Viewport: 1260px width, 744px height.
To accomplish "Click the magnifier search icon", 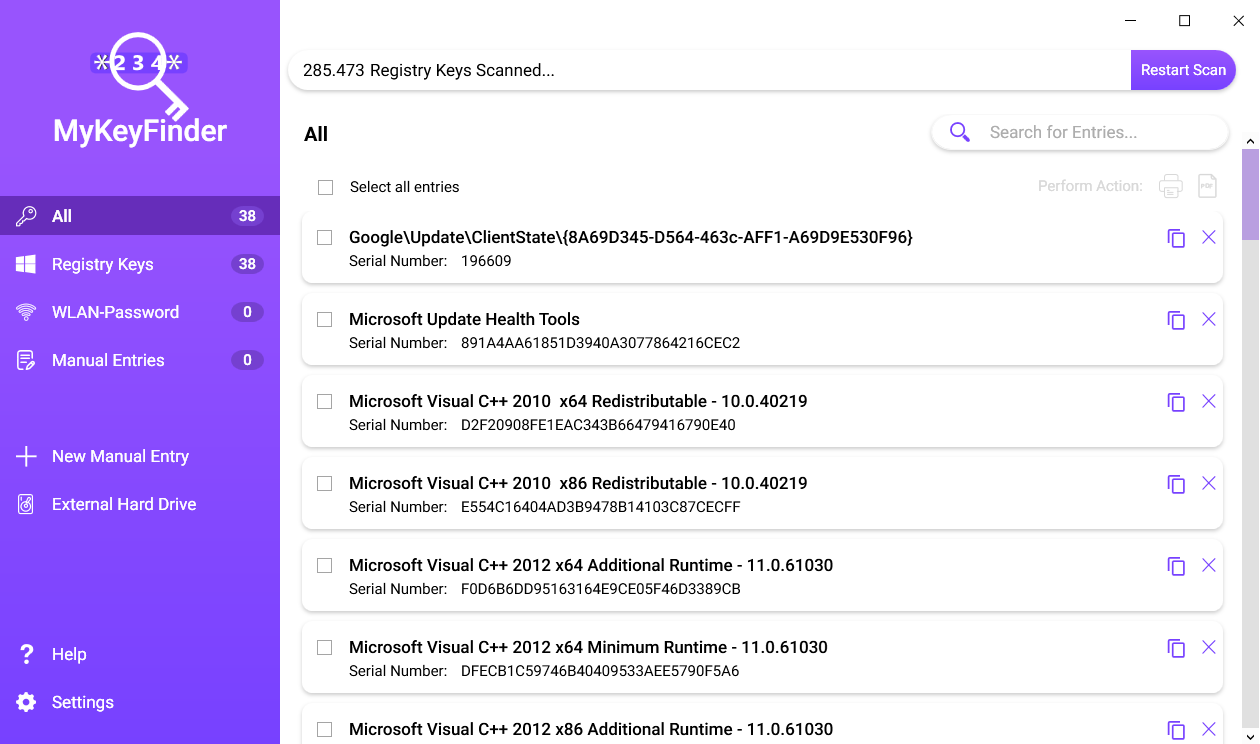I will pos(960,132).
